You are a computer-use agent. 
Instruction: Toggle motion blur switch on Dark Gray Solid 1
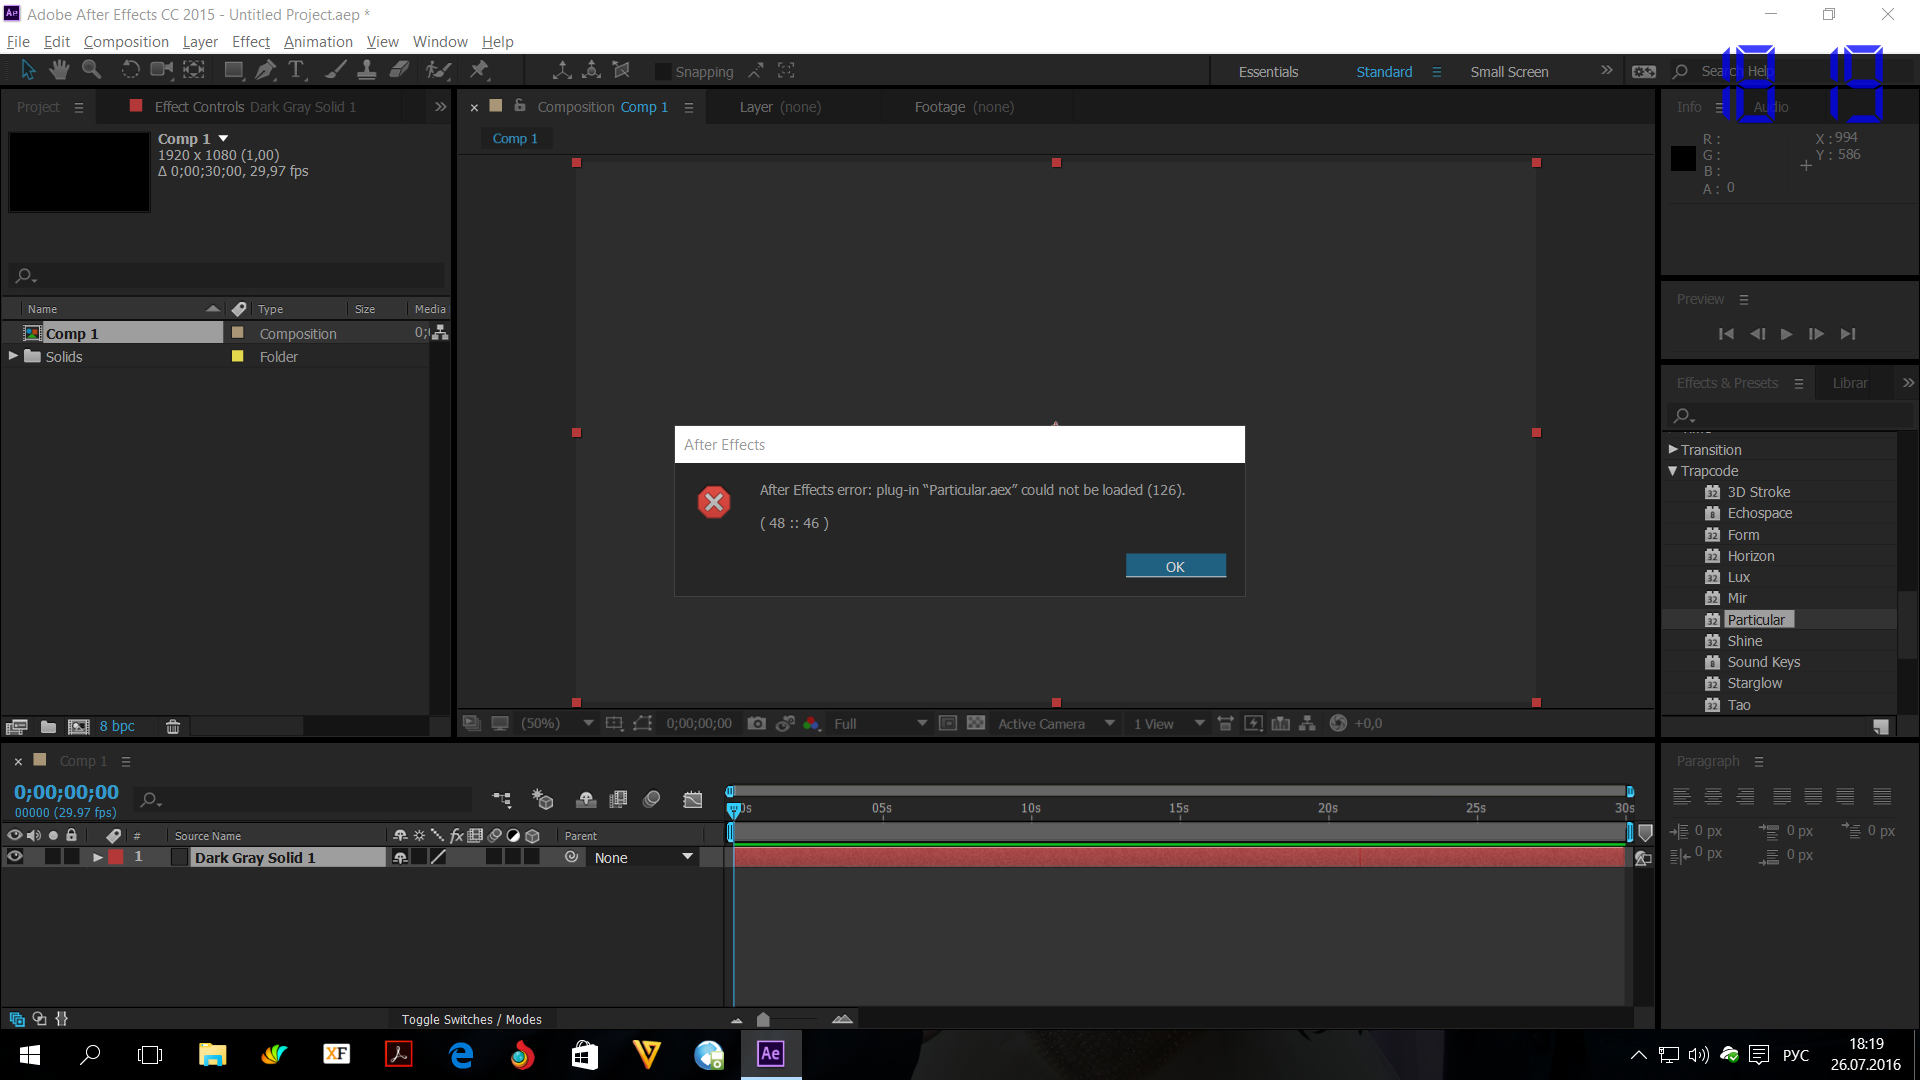pyautogui.click(x=494, y=857)
